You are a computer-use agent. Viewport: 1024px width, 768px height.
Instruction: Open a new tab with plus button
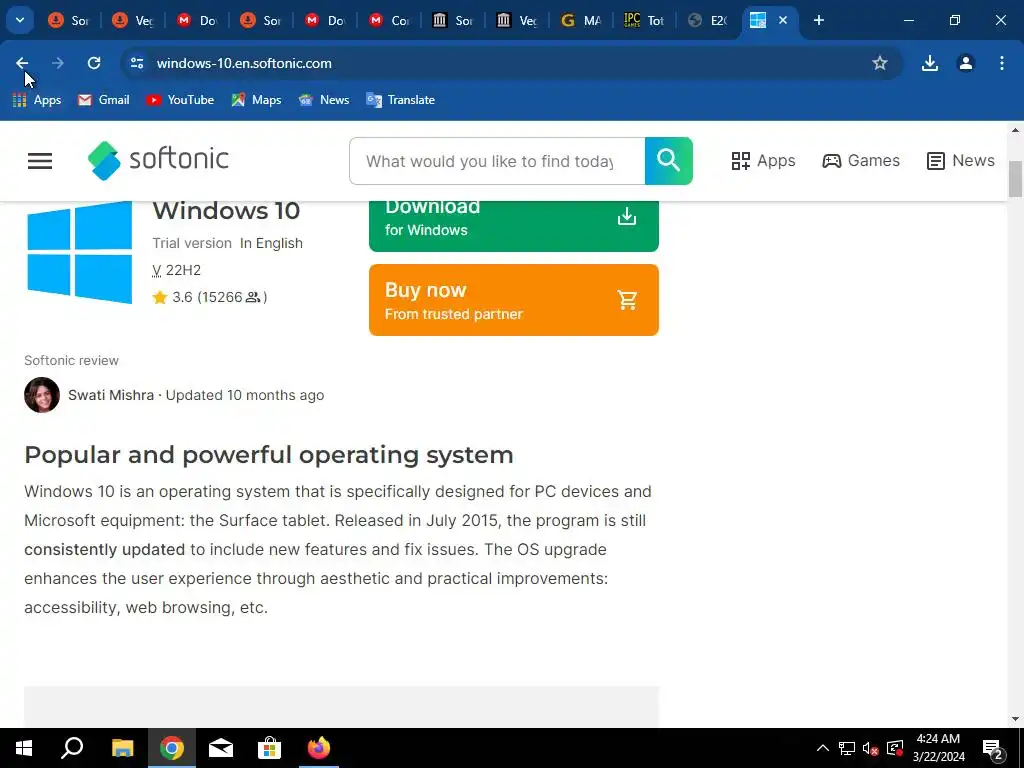click(x=818, y=20)
